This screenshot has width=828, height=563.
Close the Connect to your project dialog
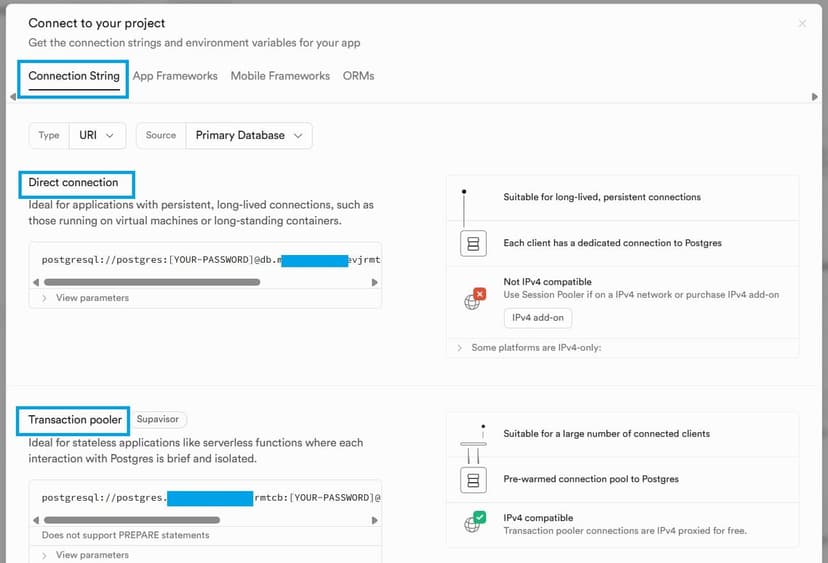802,24
